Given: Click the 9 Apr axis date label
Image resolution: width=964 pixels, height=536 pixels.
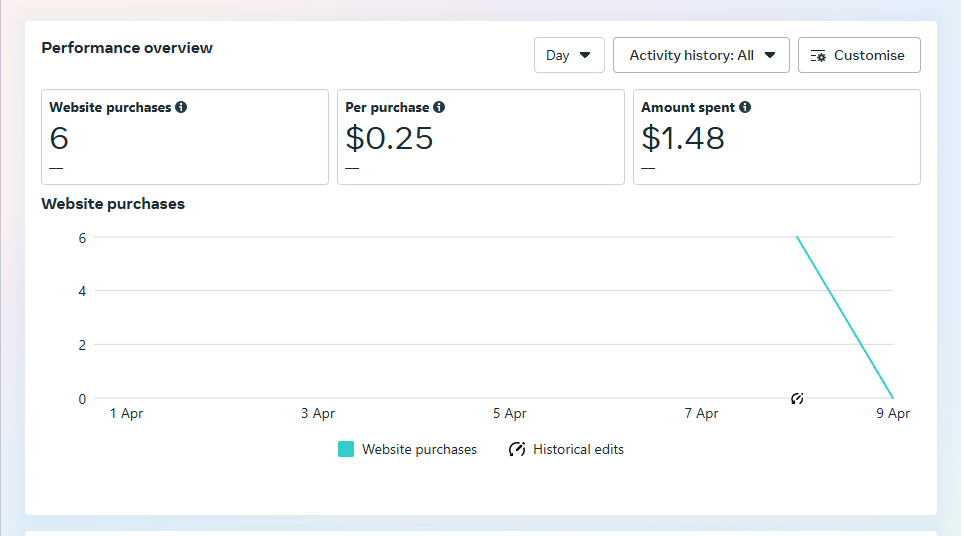Looking at the screenshot, I should coord(893,413).
